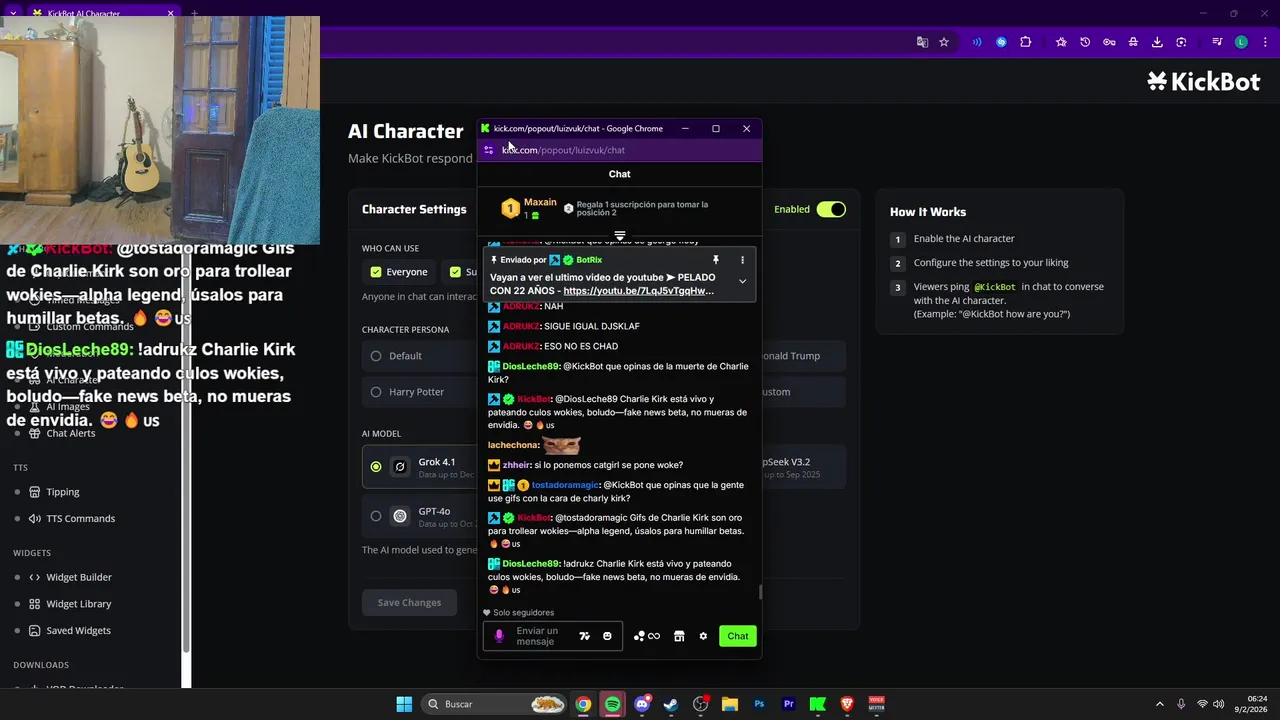The height and width of the screenshot is (720, 1280).
Task: Open the media controls music-list icon
Action: pyautogui.click(x=1217, y=42)
